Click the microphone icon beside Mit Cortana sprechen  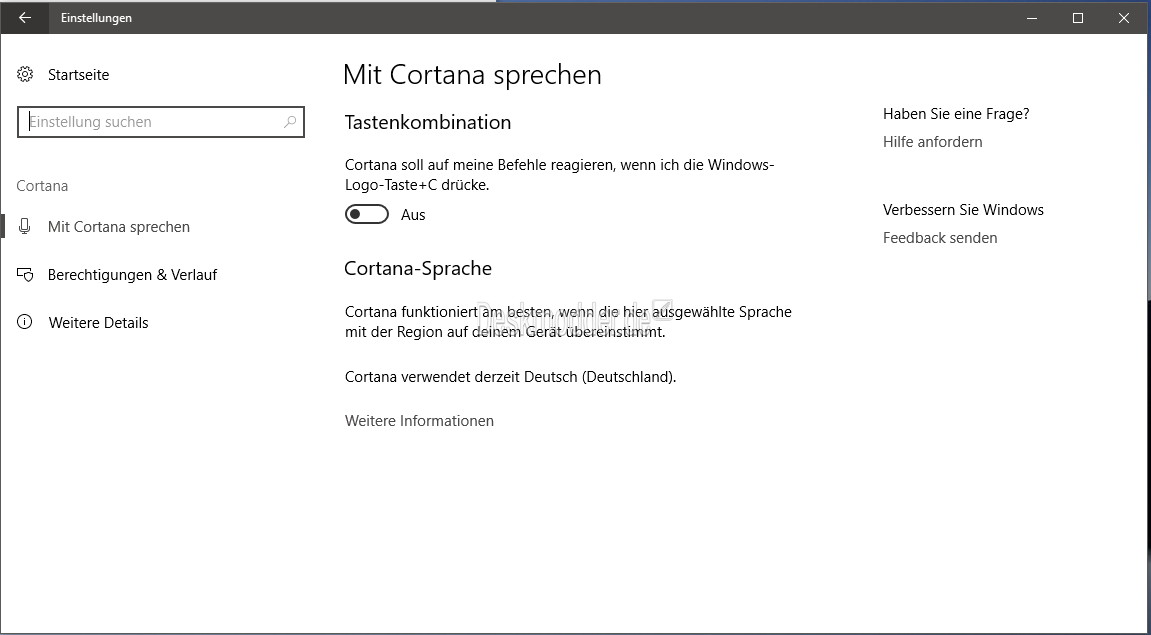click(25, 227)
